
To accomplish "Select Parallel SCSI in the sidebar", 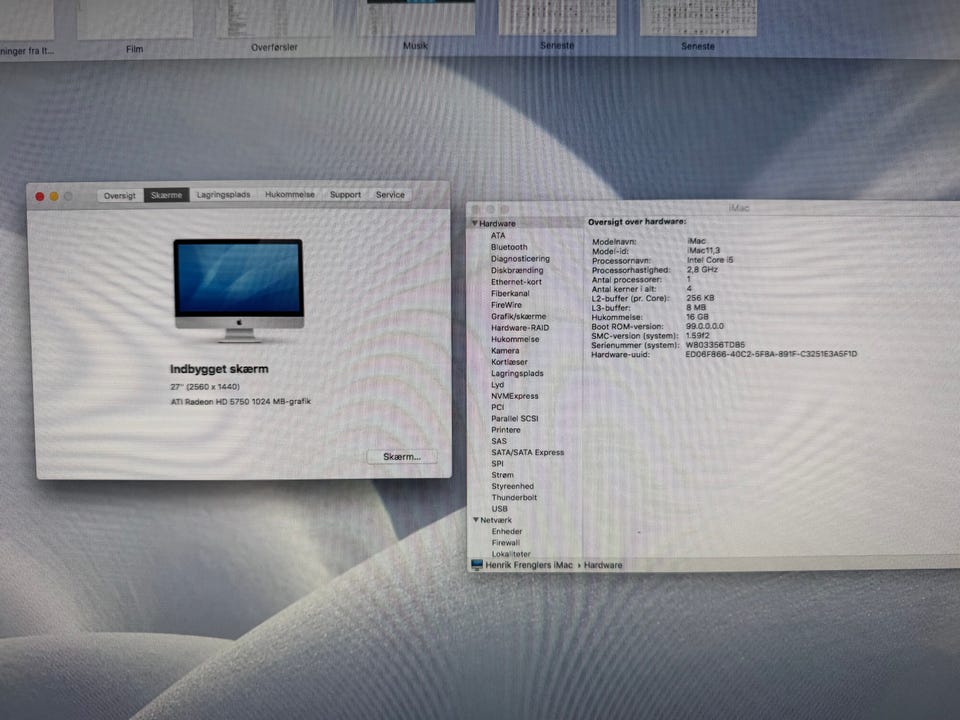I will pyautogui.click(x=515, y=419).
